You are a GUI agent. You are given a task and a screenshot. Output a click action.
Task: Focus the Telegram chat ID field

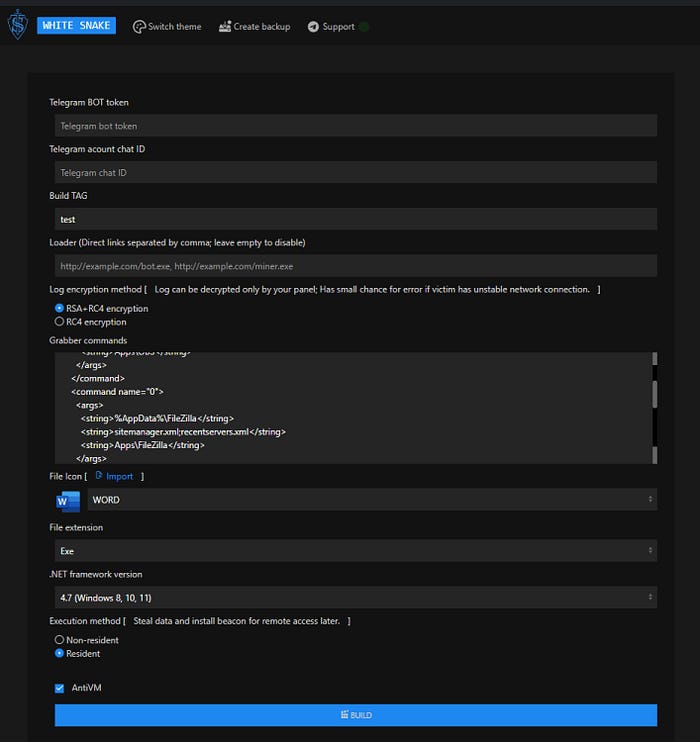tap(355, 172)
